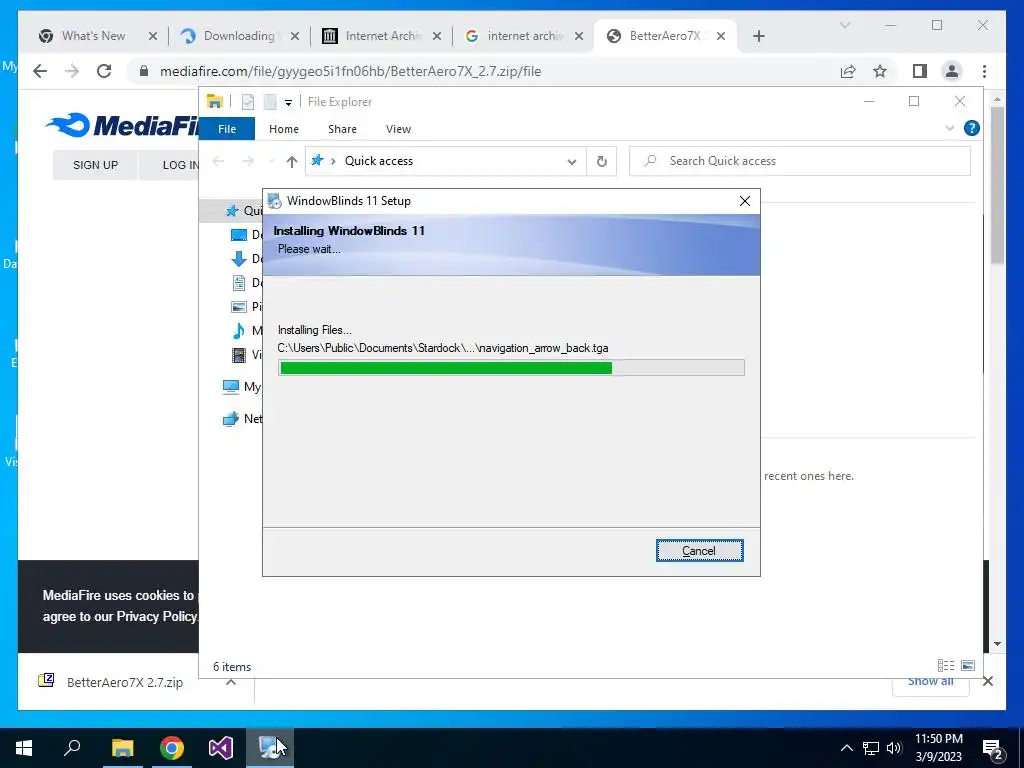Refresh the Quick access view
Viewport: 1024px width, 768px height.
(x=601, y=161)
